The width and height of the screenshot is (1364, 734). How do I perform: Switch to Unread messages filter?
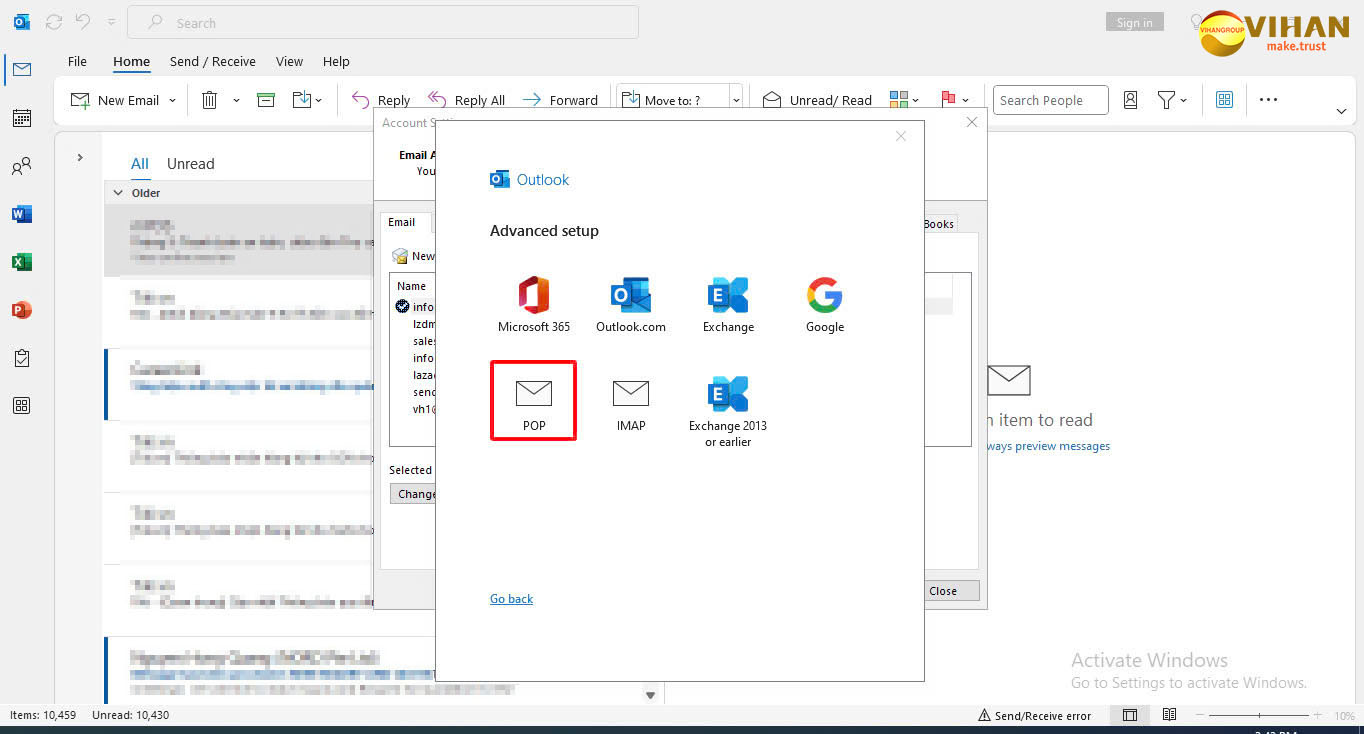pyautogui.click(x=190, y=164)
